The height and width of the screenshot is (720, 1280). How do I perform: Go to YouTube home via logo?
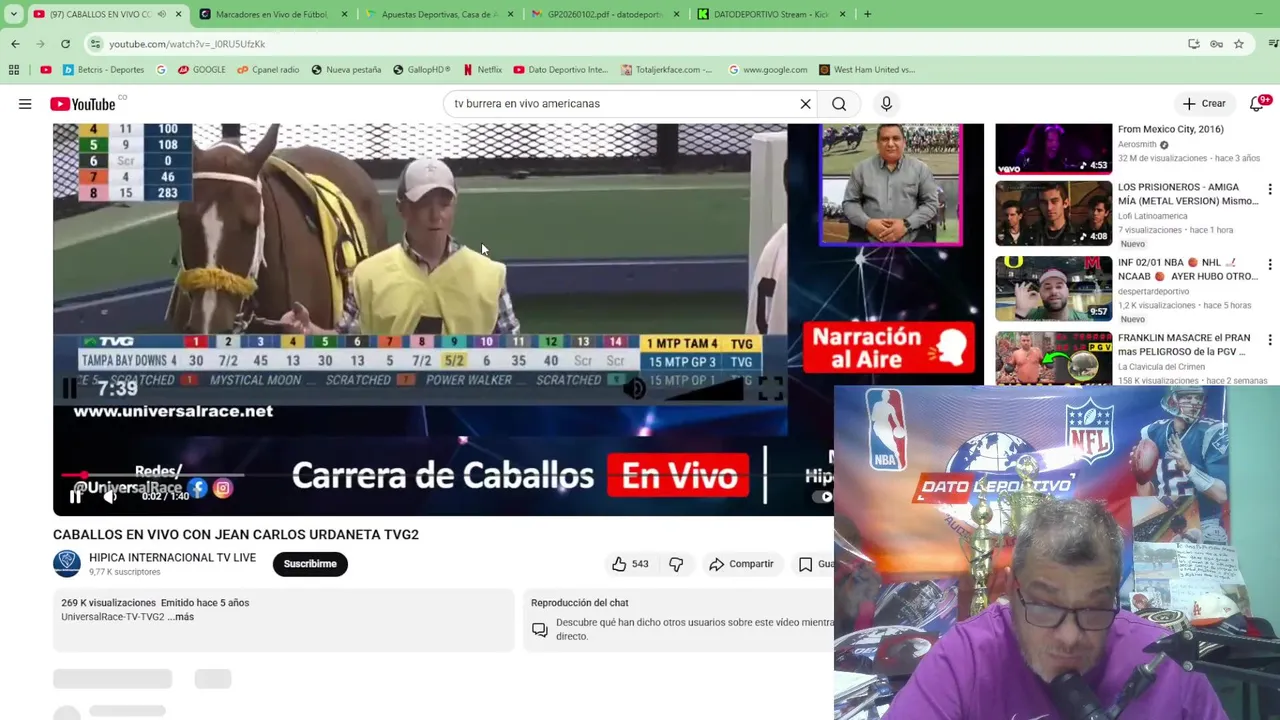tap(83, 104)
